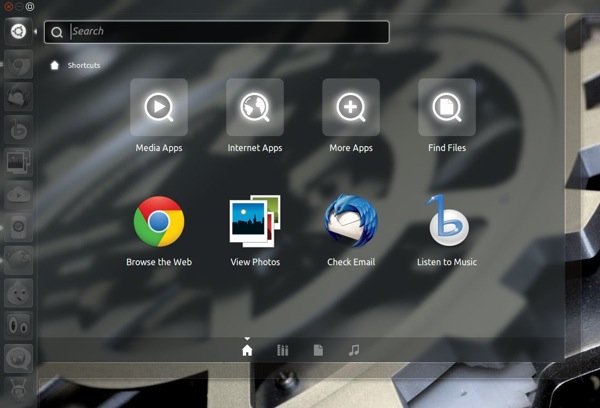Open the smiling droplet launcher icon
Image resolution: width=600 pixels, height=408 pixels.
pyautogui.click(x=18, y=293)
